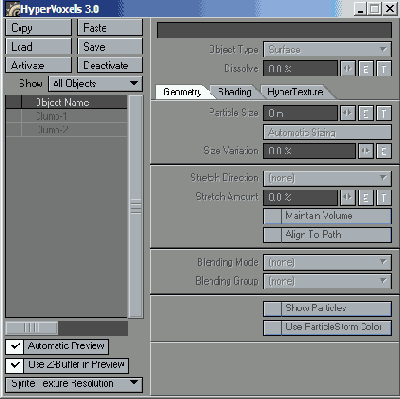Switch to the Geometry tab

pos(183,92)
